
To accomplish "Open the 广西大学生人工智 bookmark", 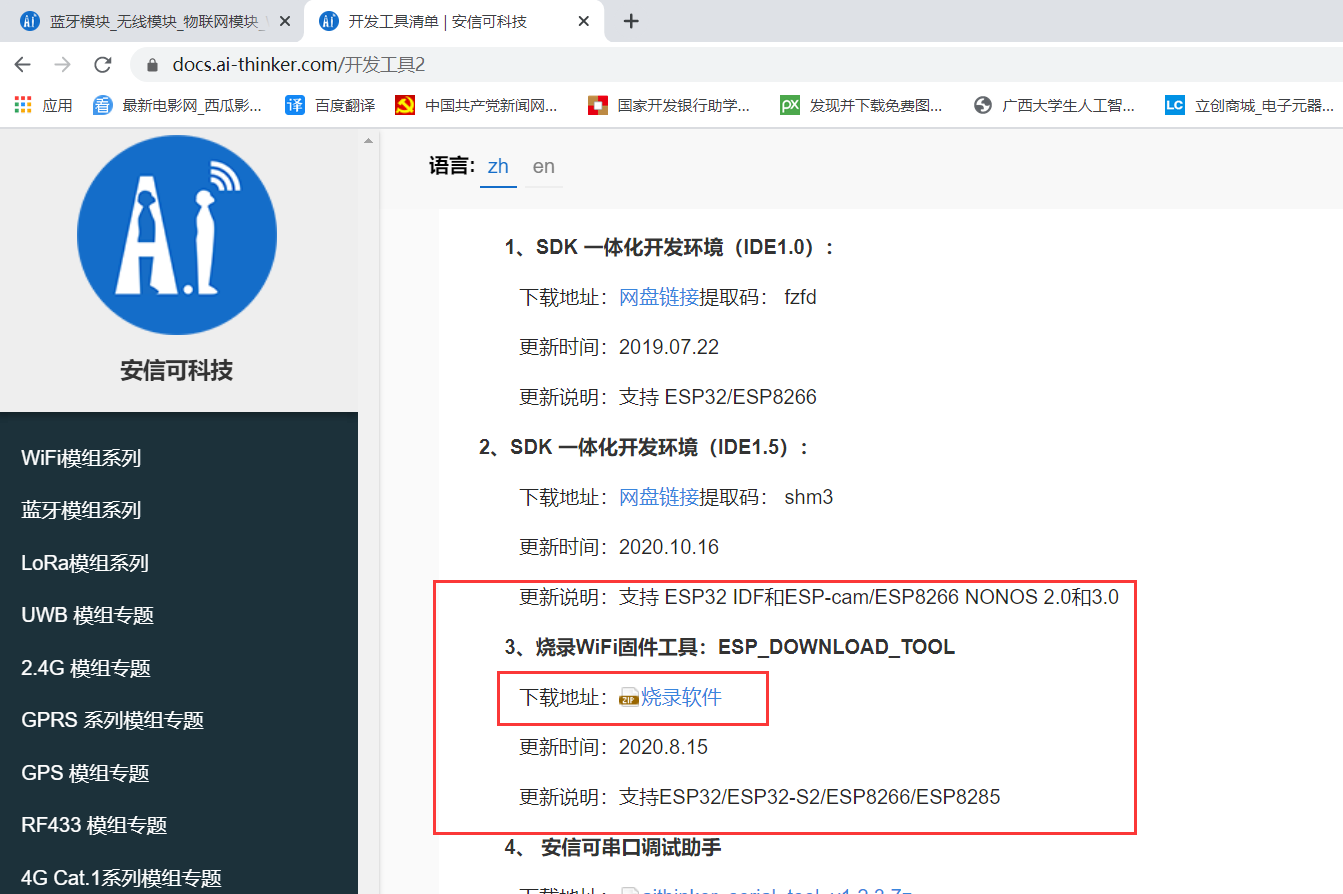I will (1054, 105).
